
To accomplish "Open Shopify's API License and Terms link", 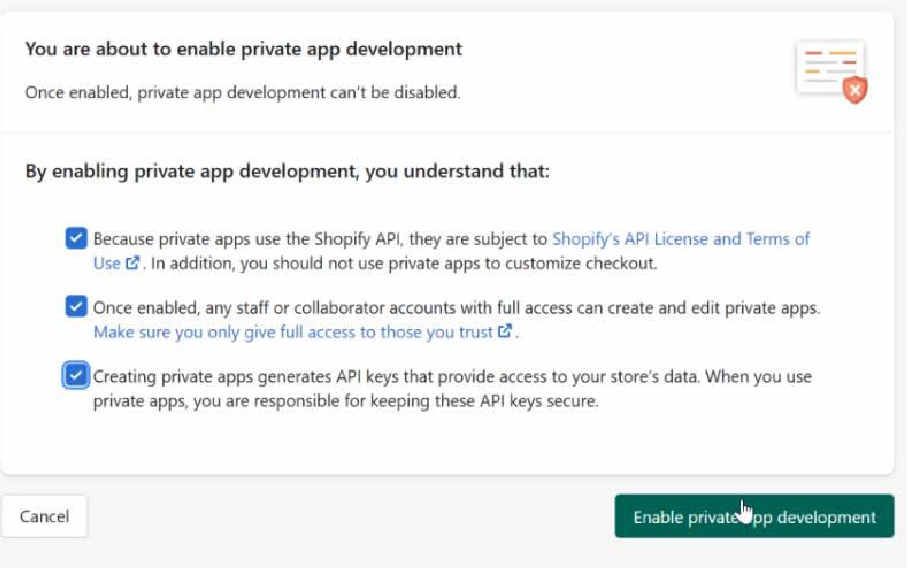I will (x=680, y=238).
